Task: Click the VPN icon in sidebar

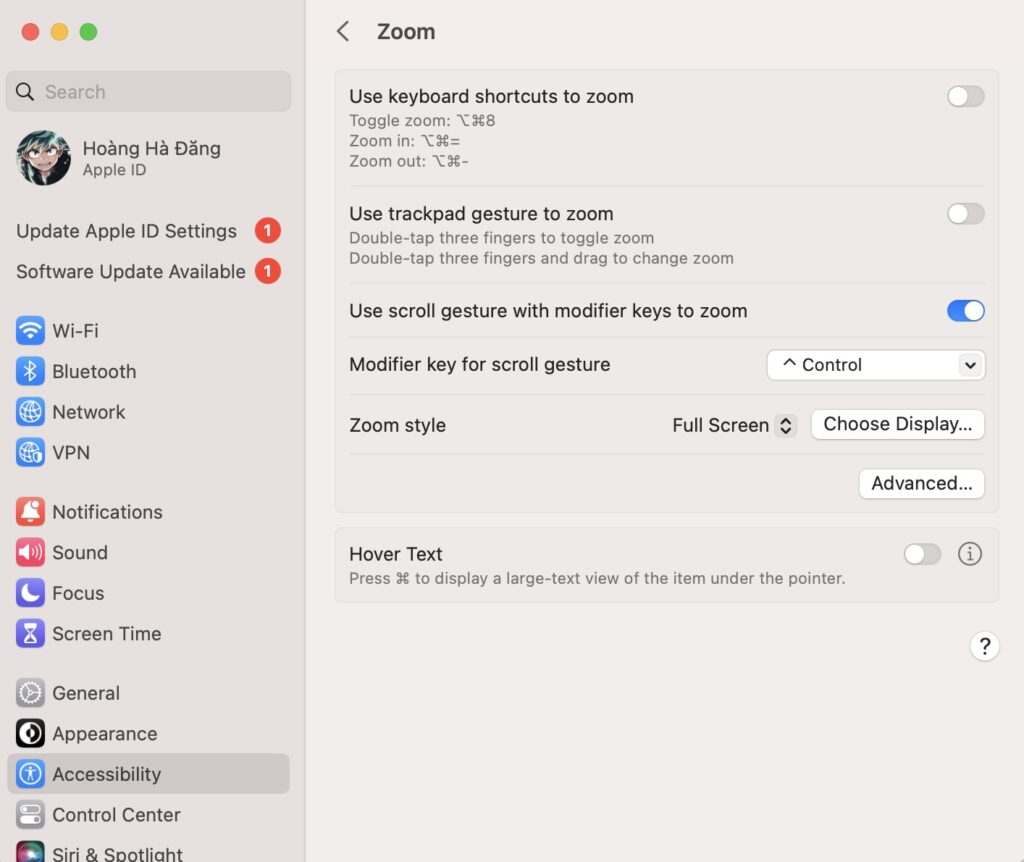Action: tap(30, 452)
